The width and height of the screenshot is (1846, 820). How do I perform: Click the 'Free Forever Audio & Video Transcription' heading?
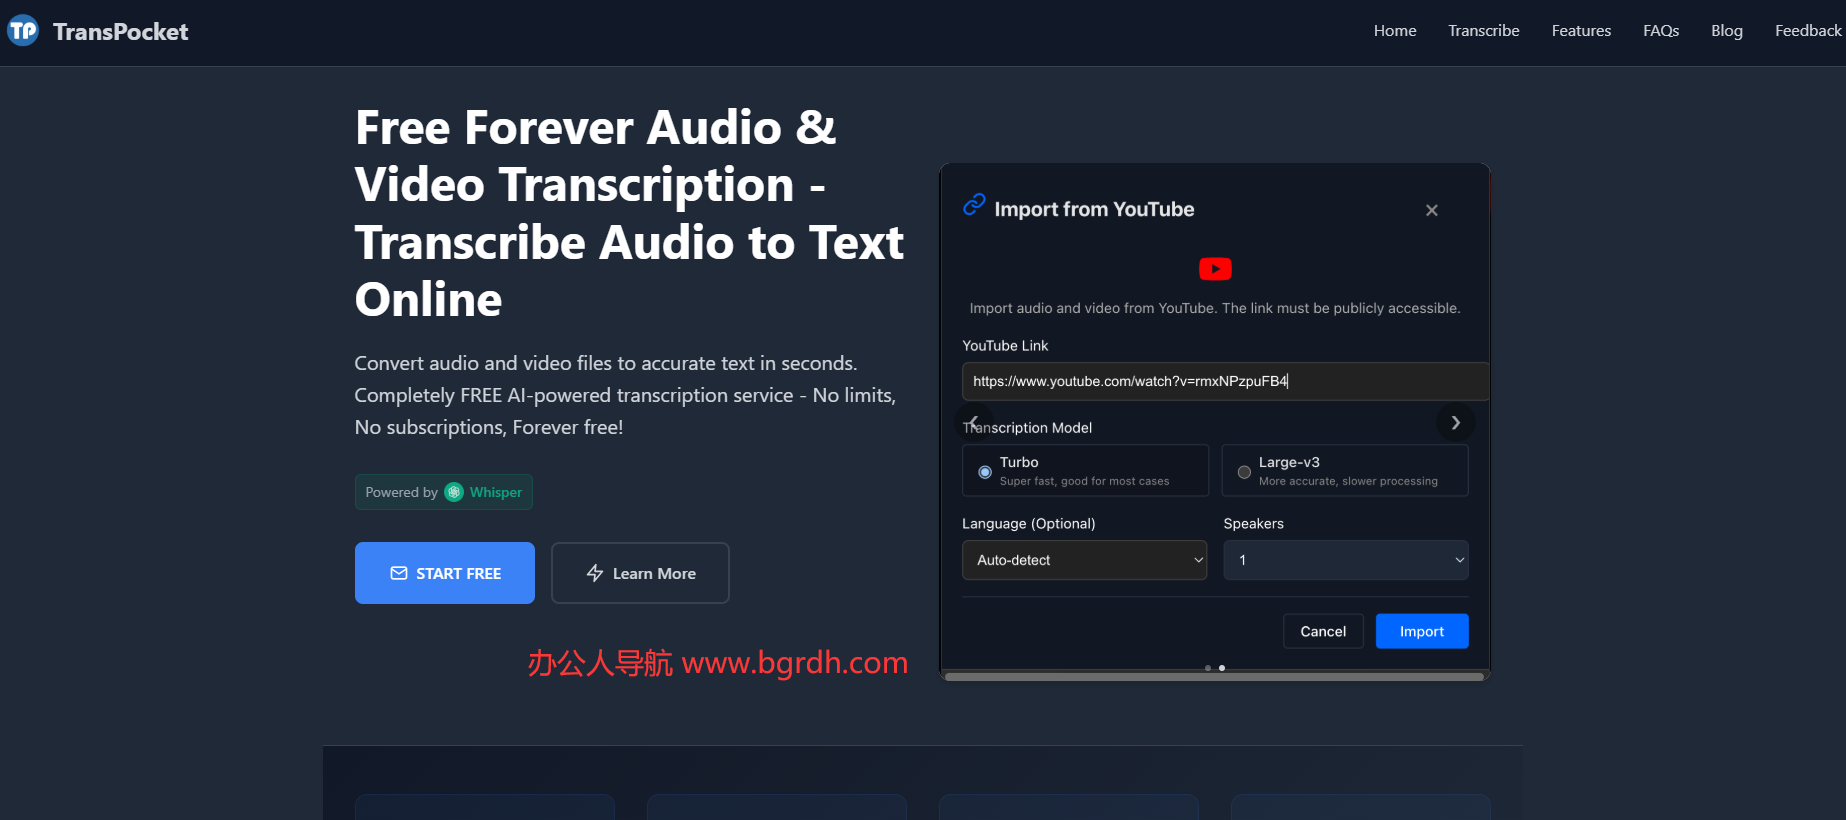tap(629, 214)
